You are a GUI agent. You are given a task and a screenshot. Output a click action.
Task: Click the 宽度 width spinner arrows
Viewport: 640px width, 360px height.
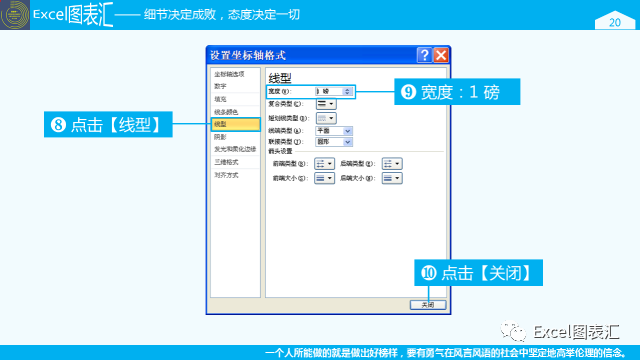[347, 91]
